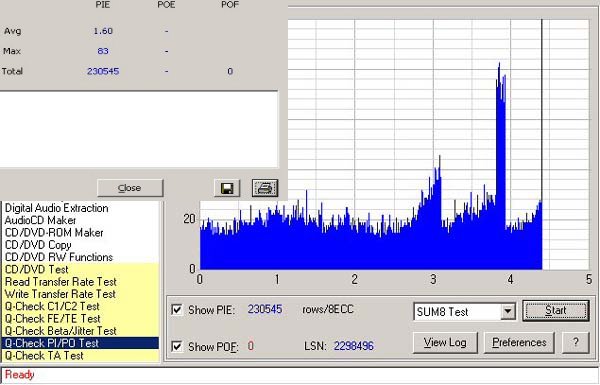The width and height of the screenshot is (600, 385).
Task: Toggle the Show PIE checkbox
Action: tap(177, 310)
